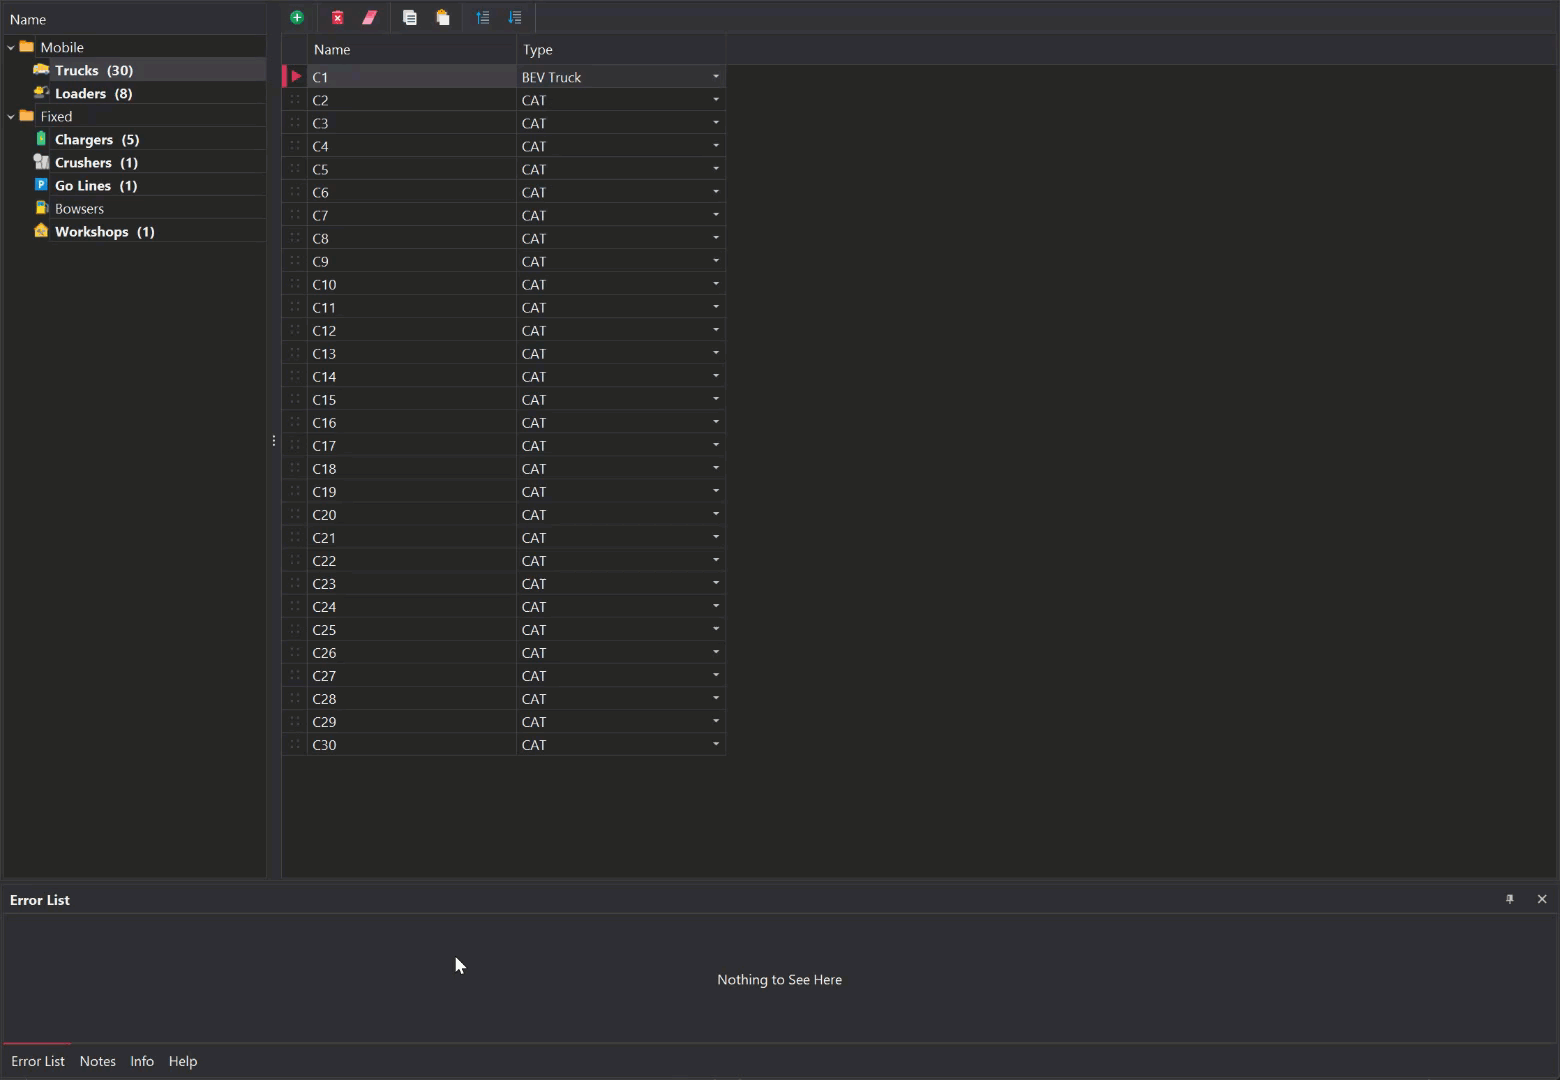Click the move row down icon
The width and height of the screenshot is (1560, 1080).
(515, 17)
